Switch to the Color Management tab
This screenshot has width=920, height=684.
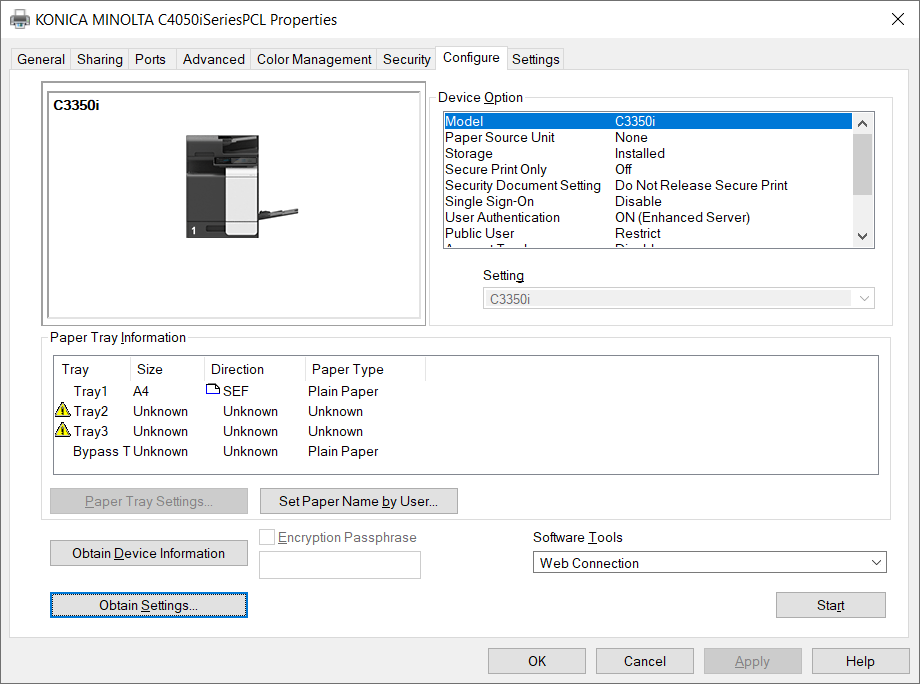314,59
